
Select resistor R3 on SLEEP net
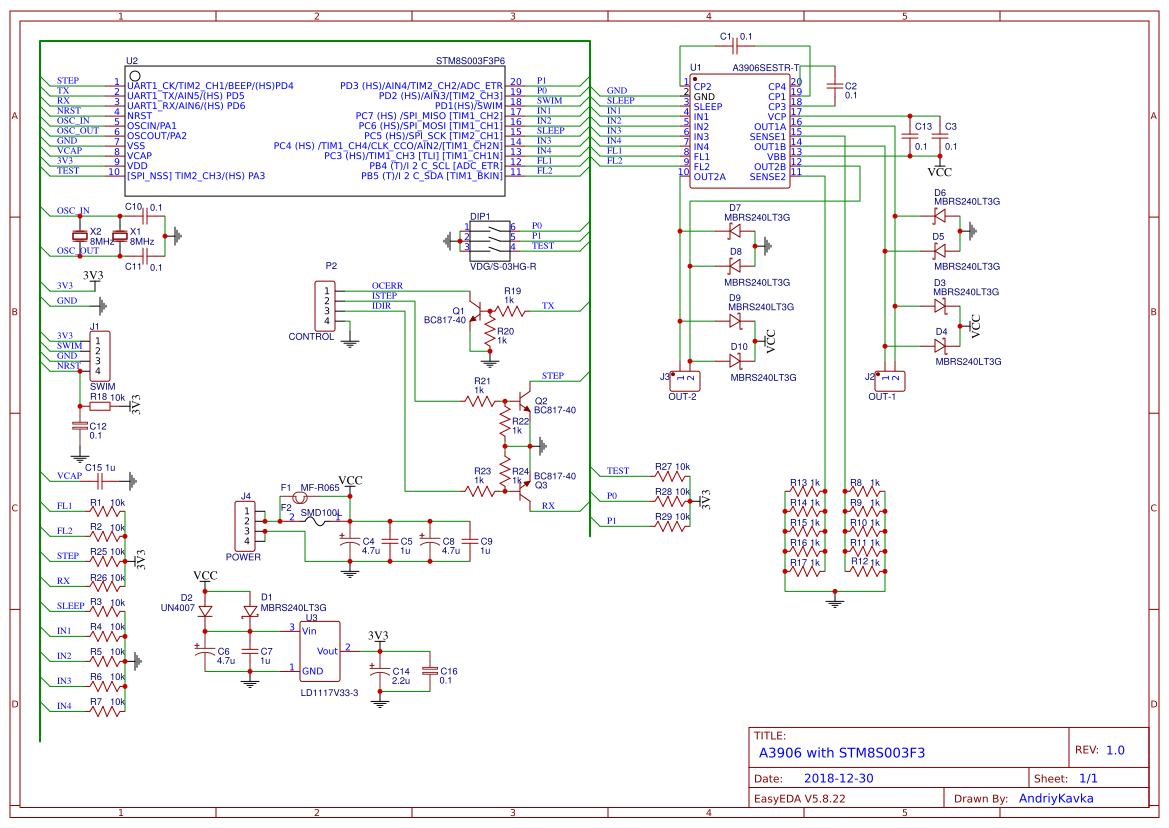[106, 612]
